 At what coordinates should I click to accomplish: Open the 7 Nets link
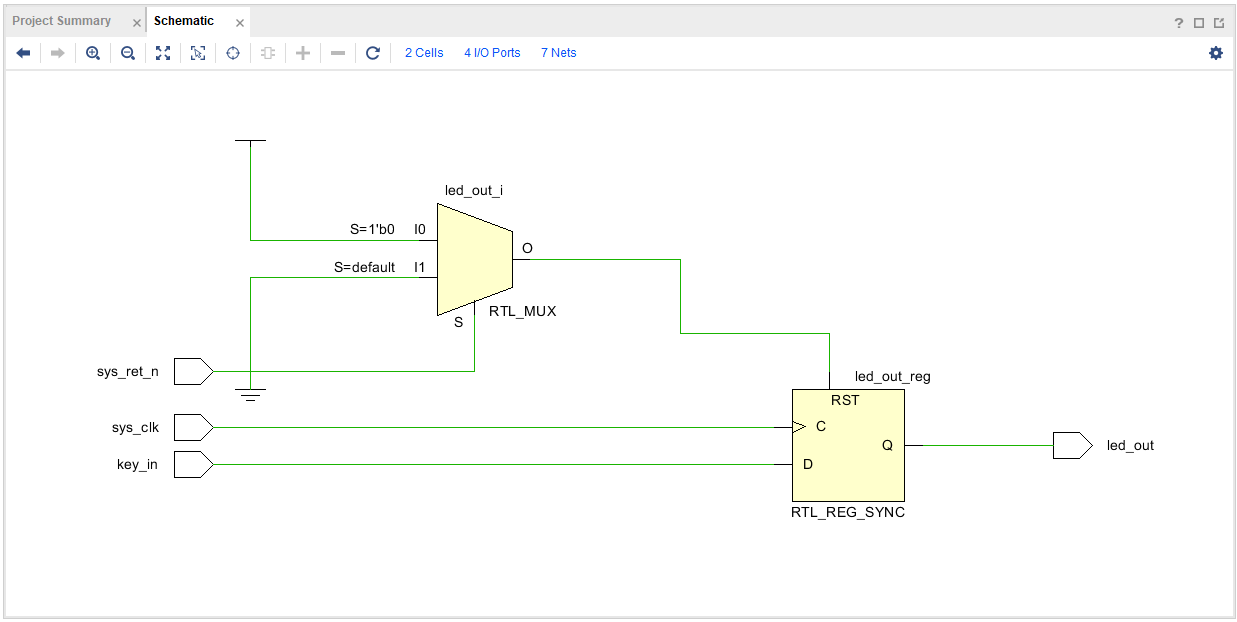559,53
